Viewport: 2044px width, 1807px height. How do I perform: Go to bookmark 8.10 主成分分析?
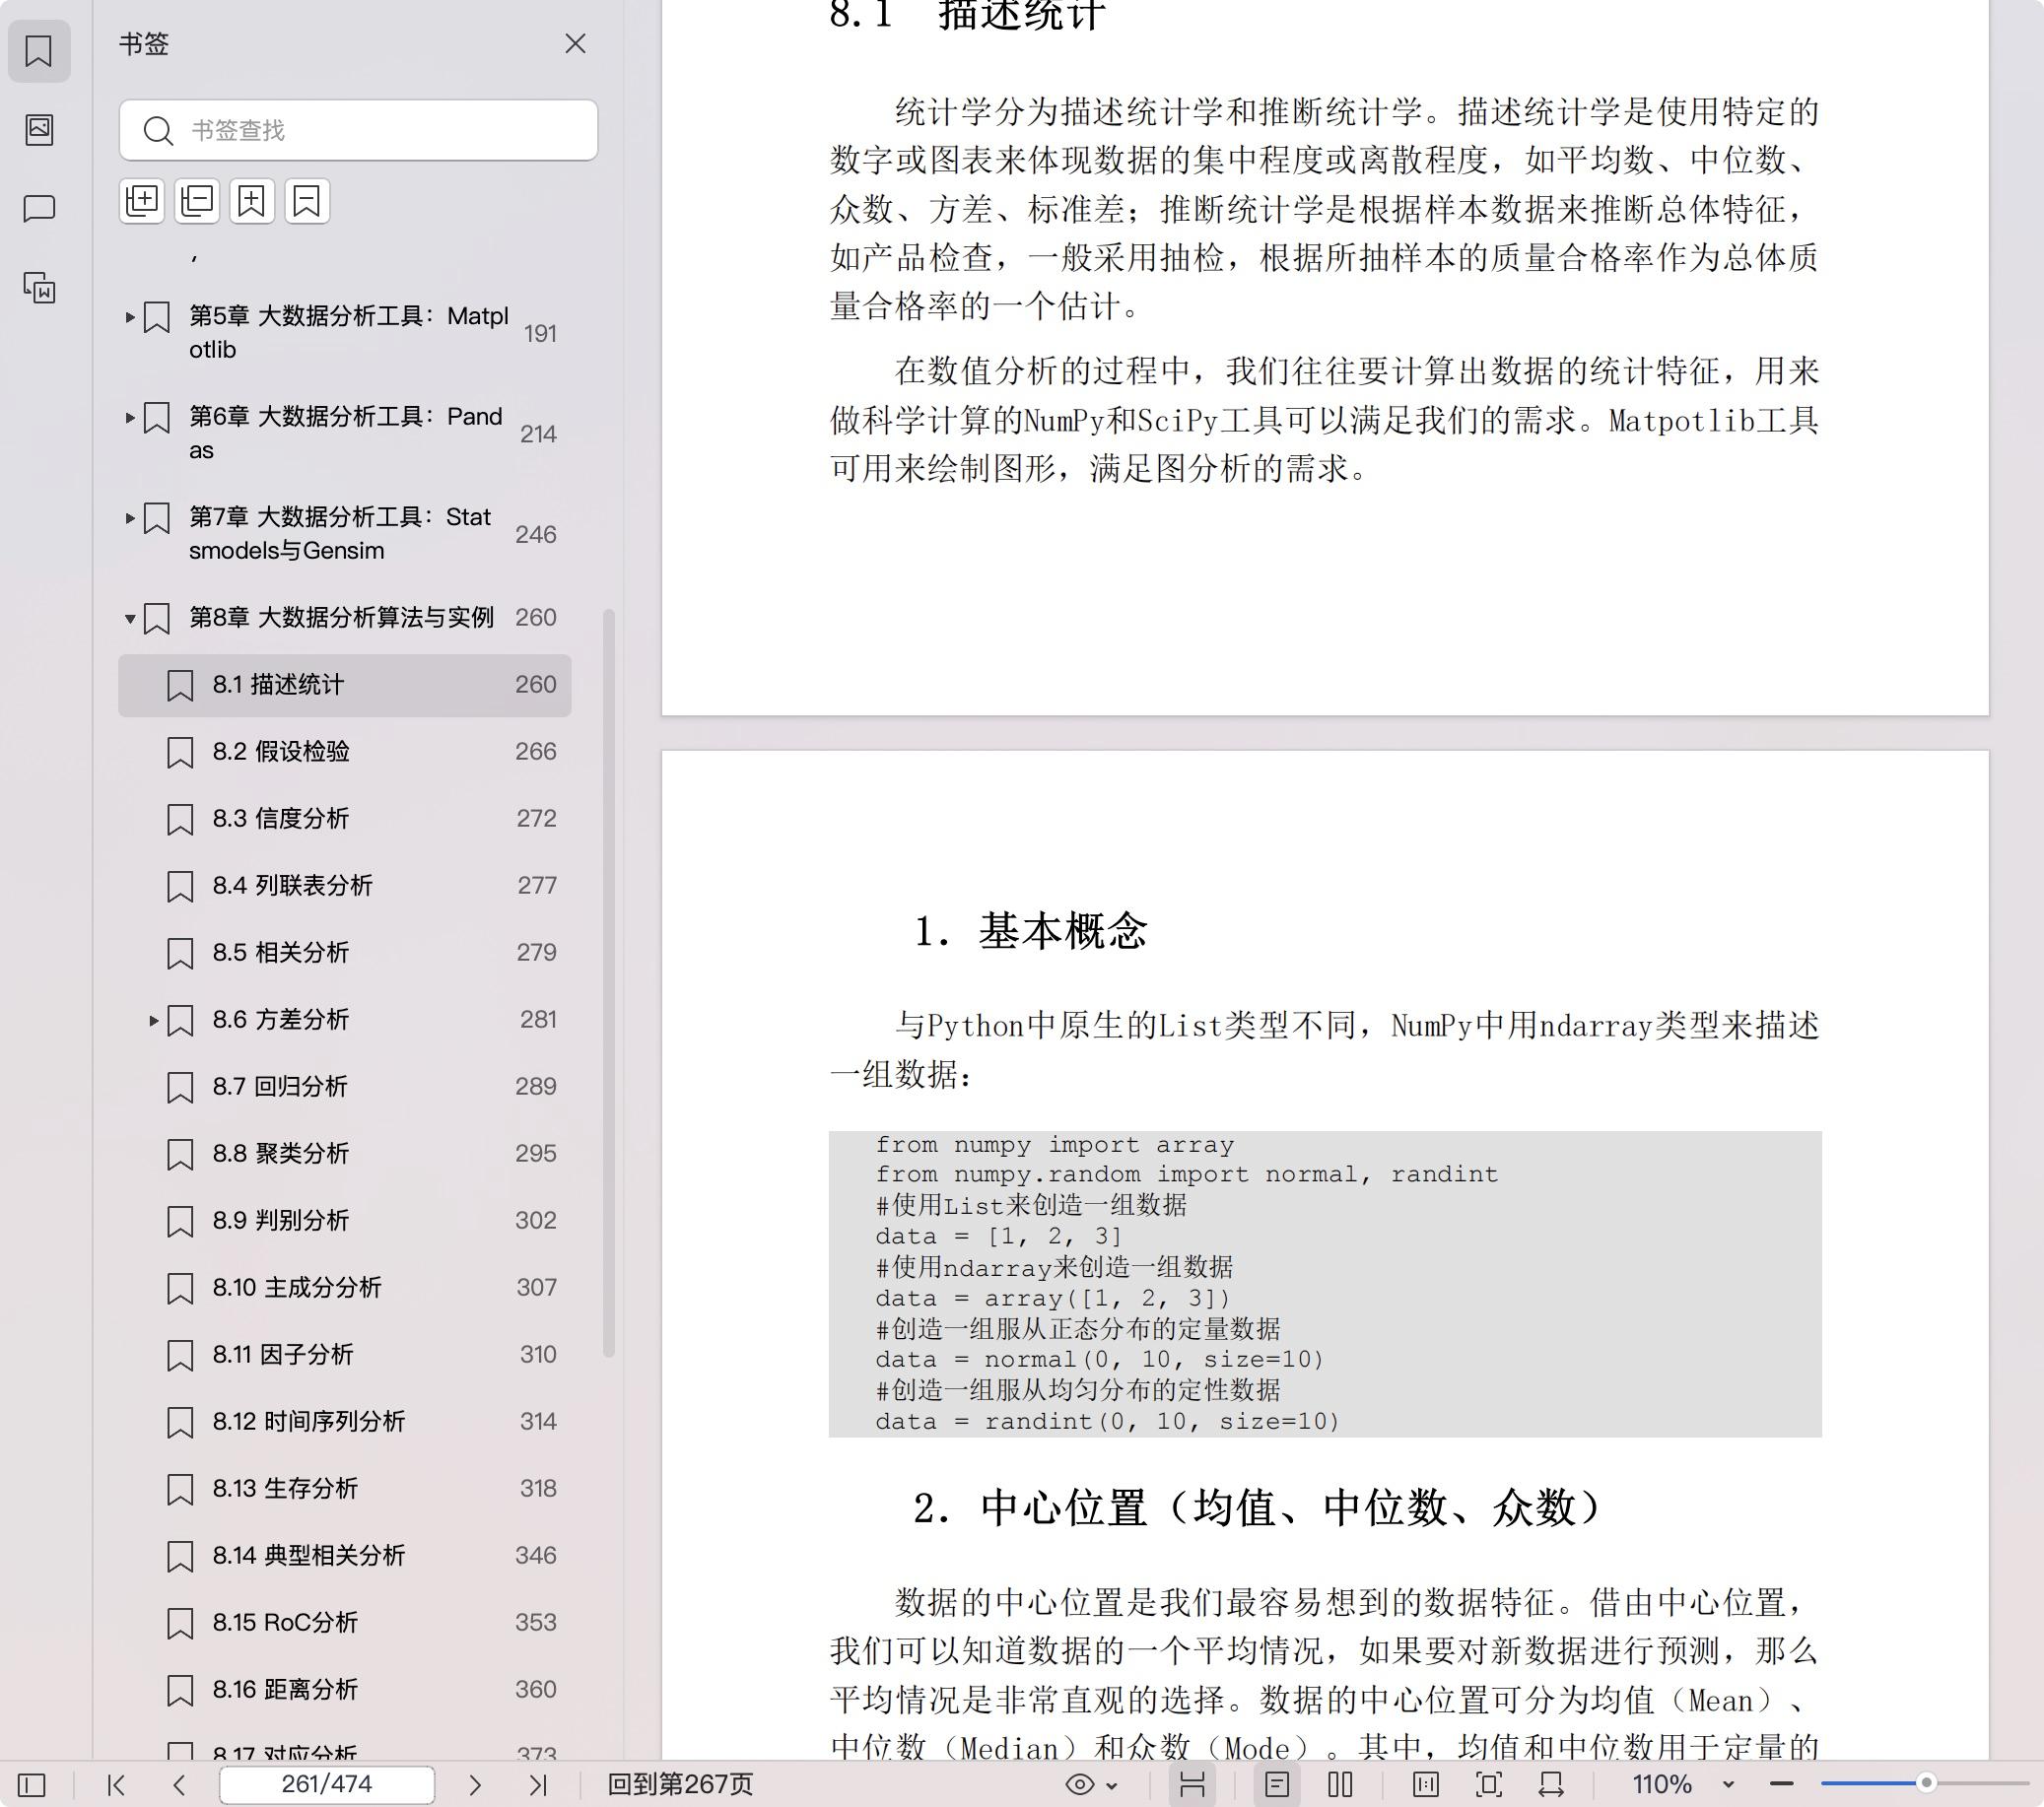coord(345,1288)
